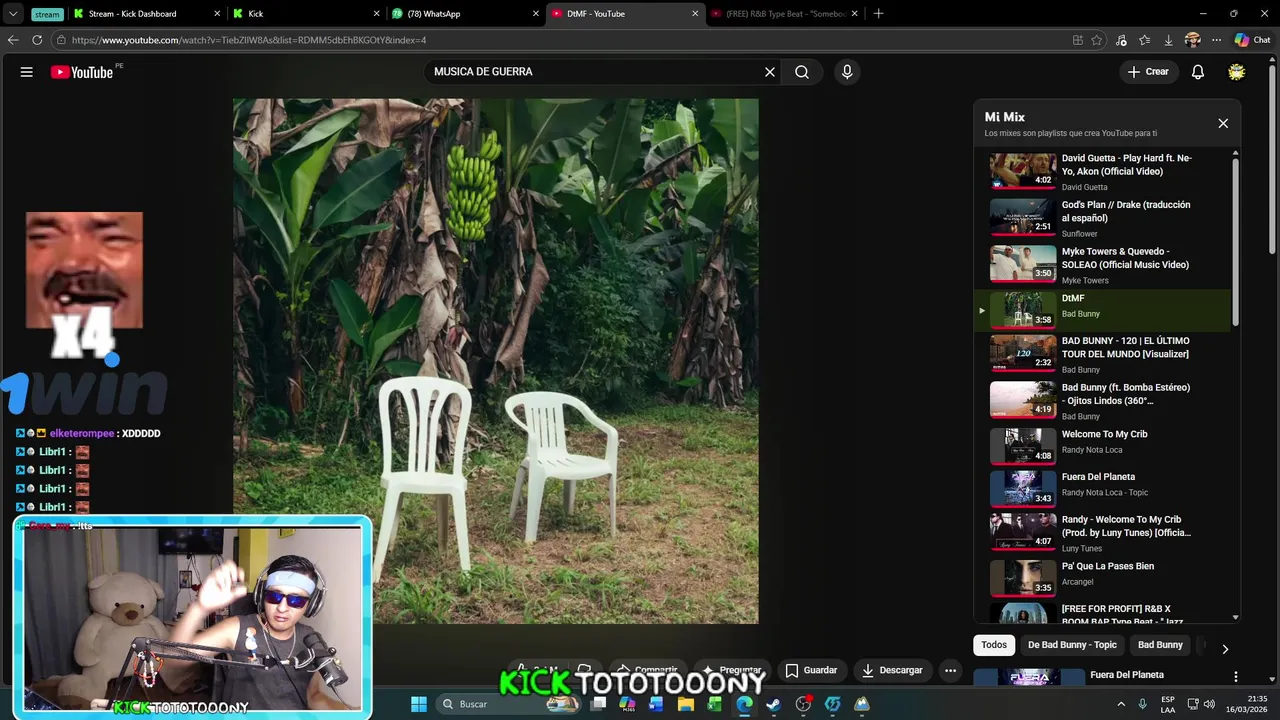Open the YouTube account avatar menu
Screen dimensions: 1280x720
click(1237, 72)
